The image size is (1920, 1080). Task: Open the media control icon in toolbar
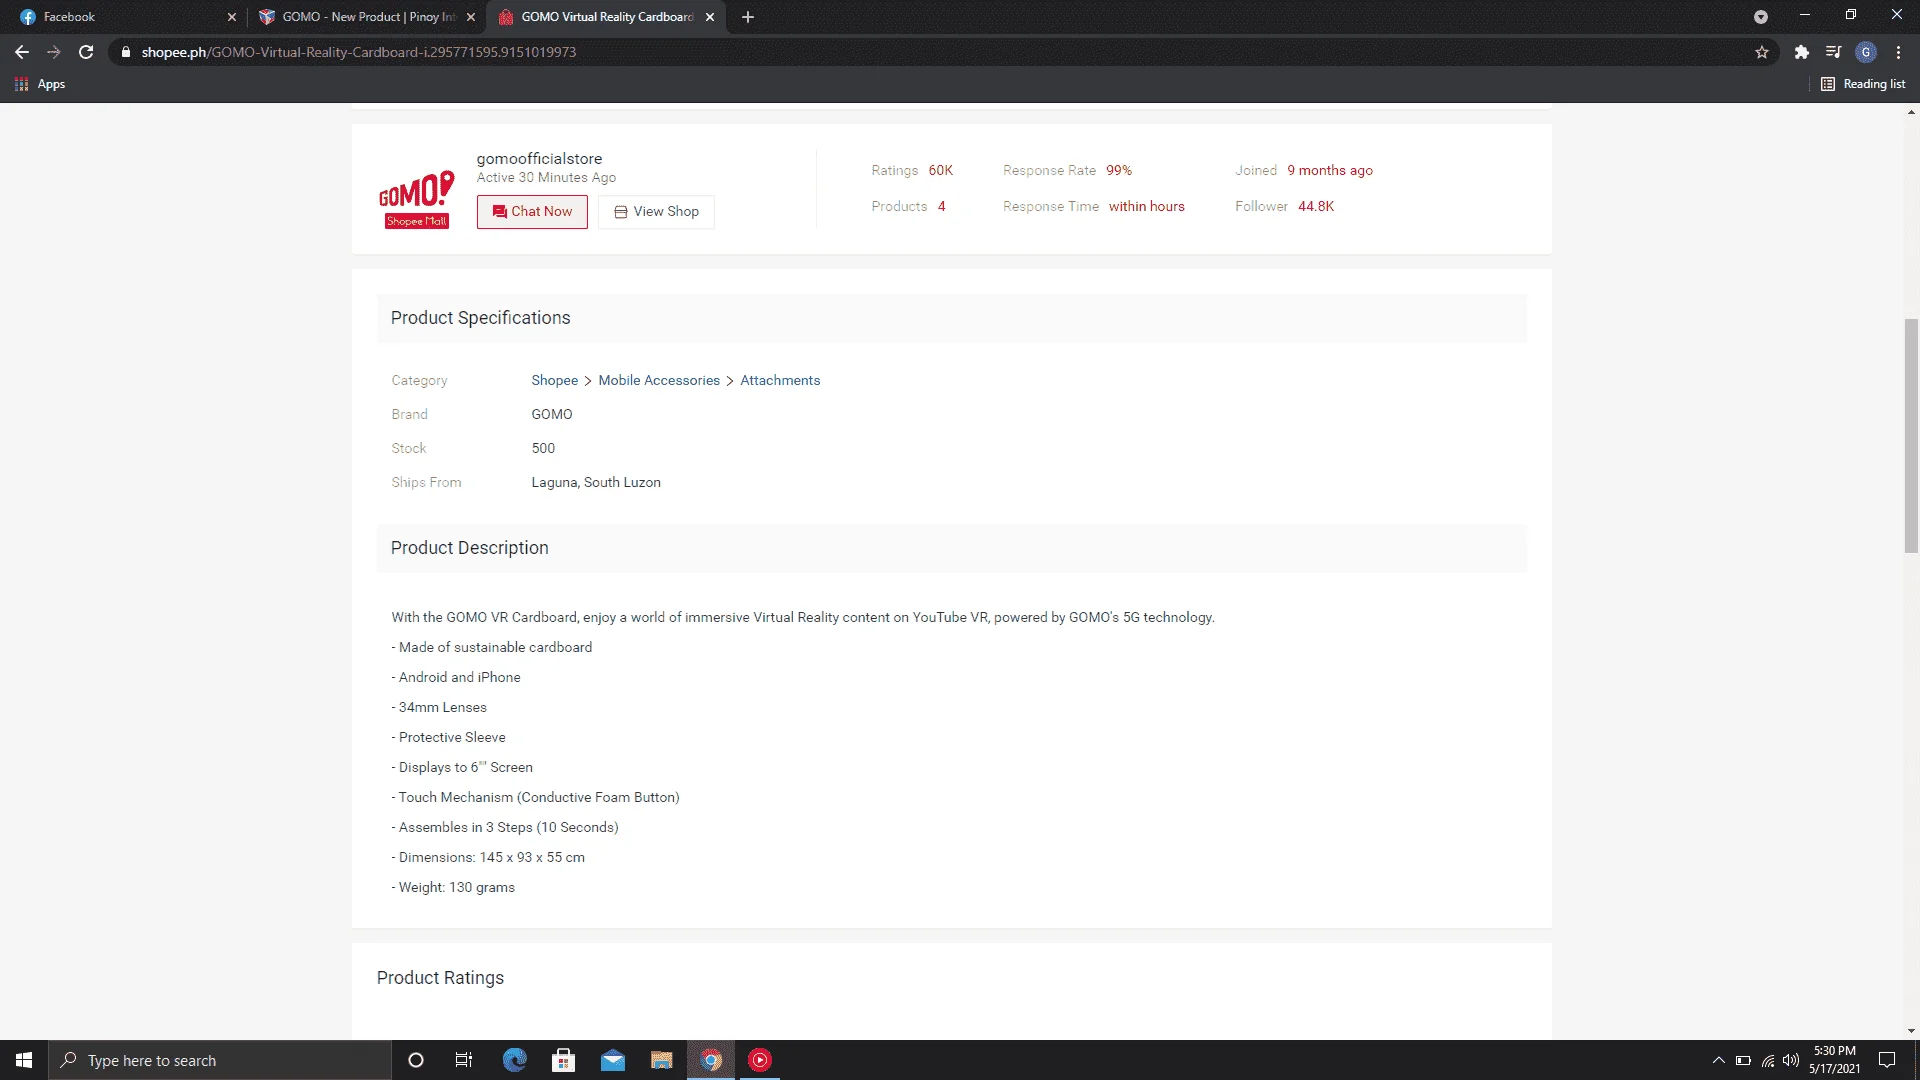tap(1833, 52)
